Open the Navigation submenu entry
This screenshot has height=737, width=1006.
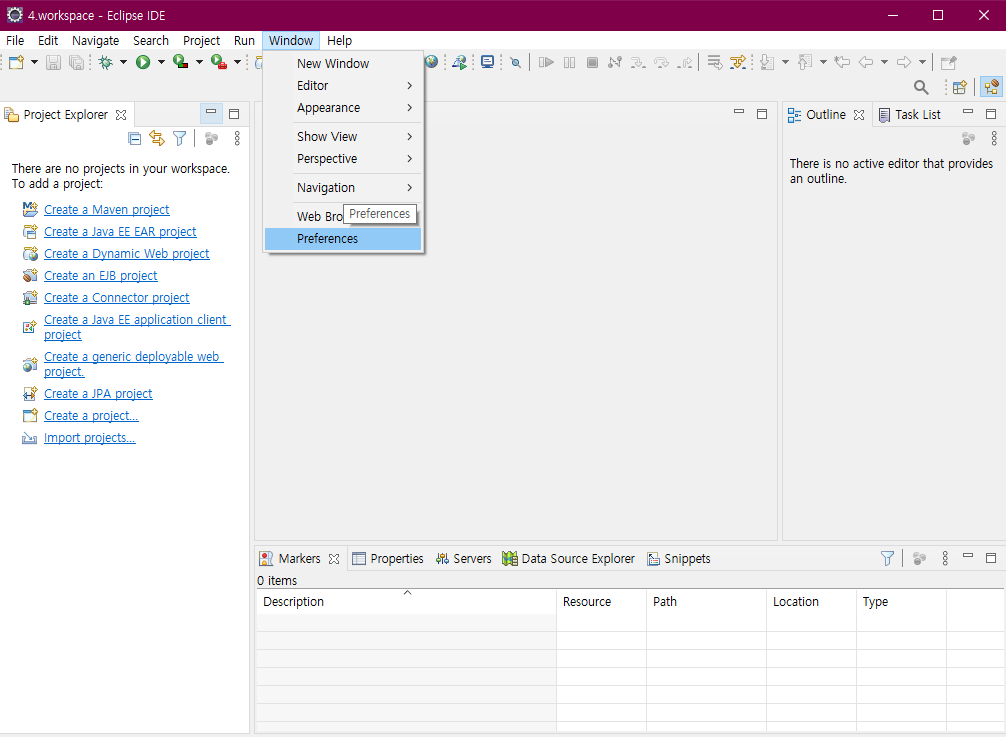pyautogui.click(x=343, y=187)
